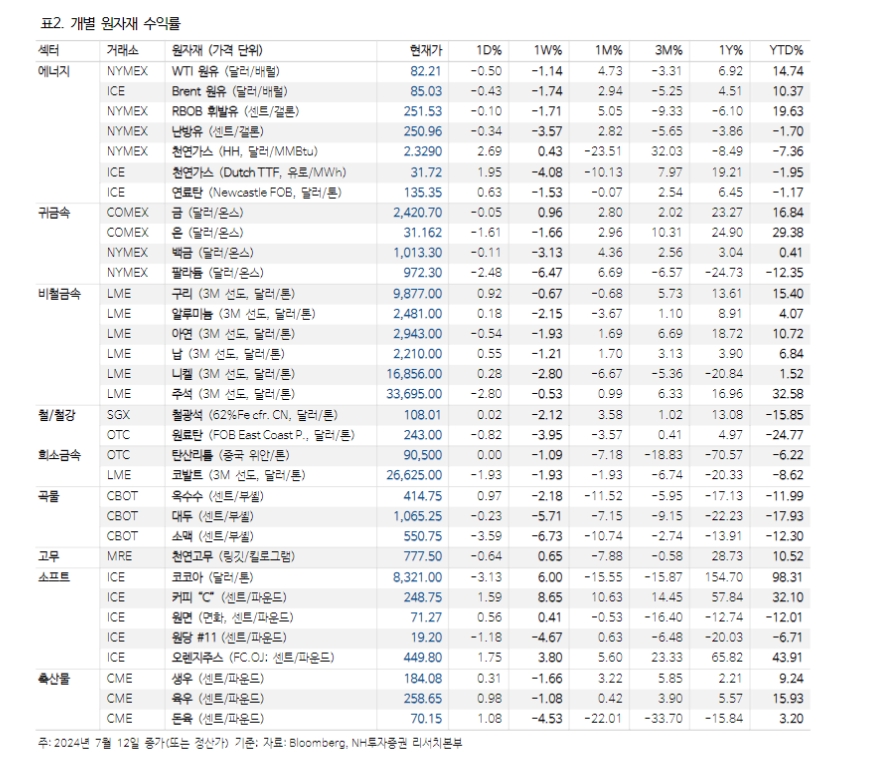Click the Brent 원유 price 85.03
This screenshot has height=757, width=877.
(x=424, y=90)
